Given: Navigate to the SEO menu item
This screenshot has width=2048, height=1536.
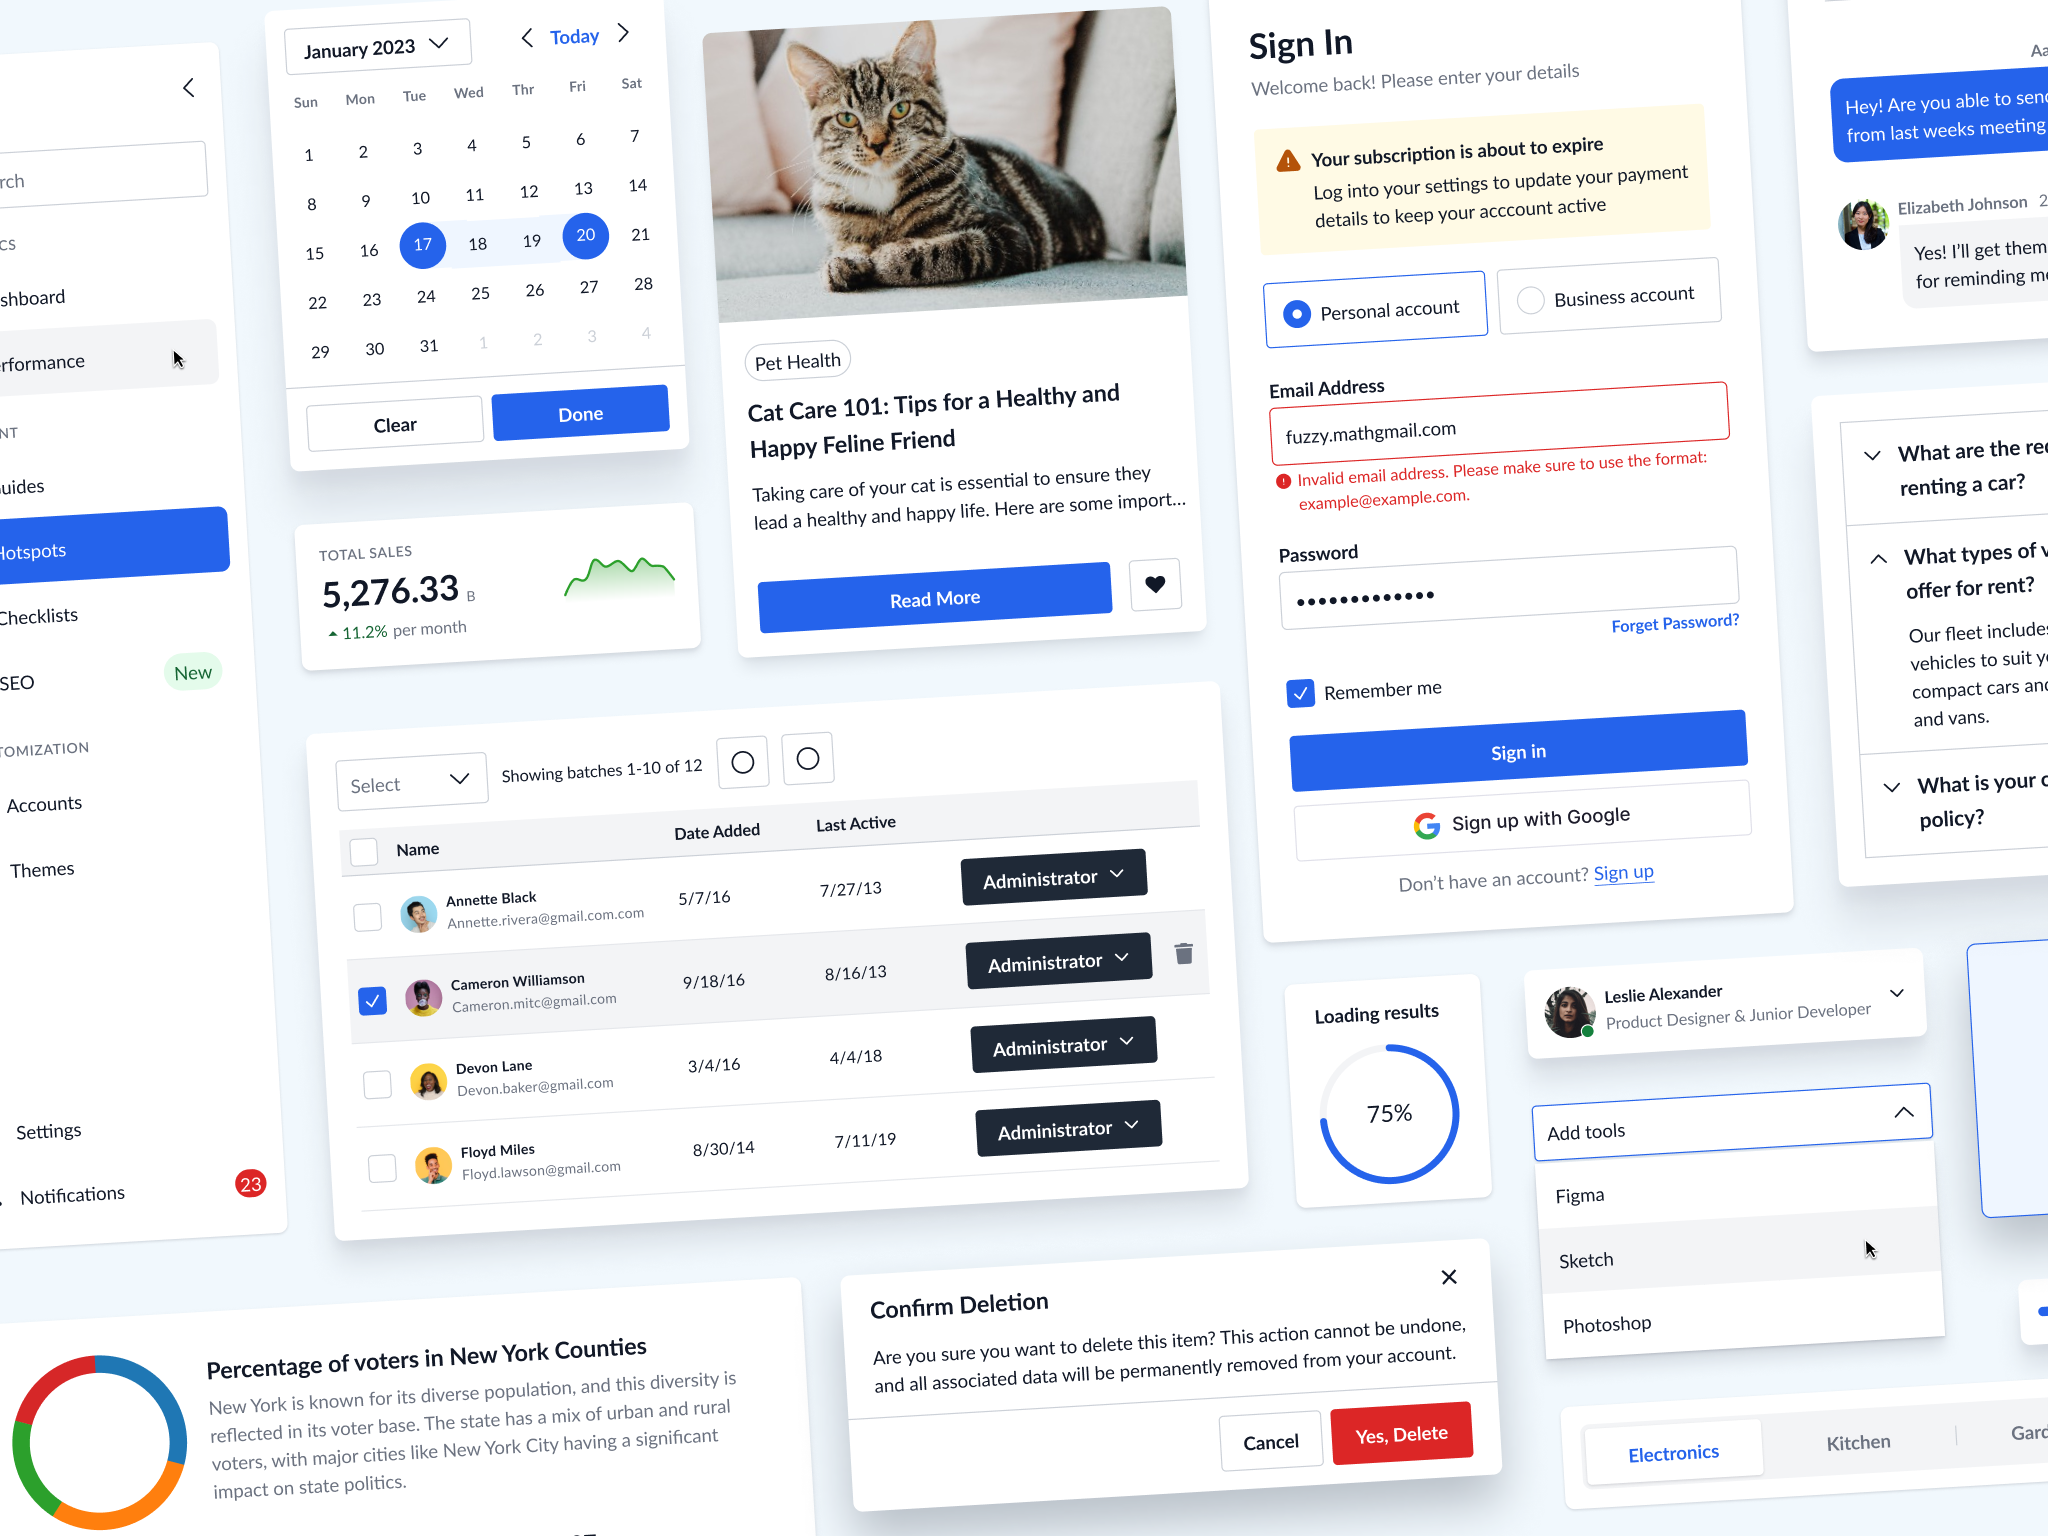Looking at the screenshot, I should point(31,679).
